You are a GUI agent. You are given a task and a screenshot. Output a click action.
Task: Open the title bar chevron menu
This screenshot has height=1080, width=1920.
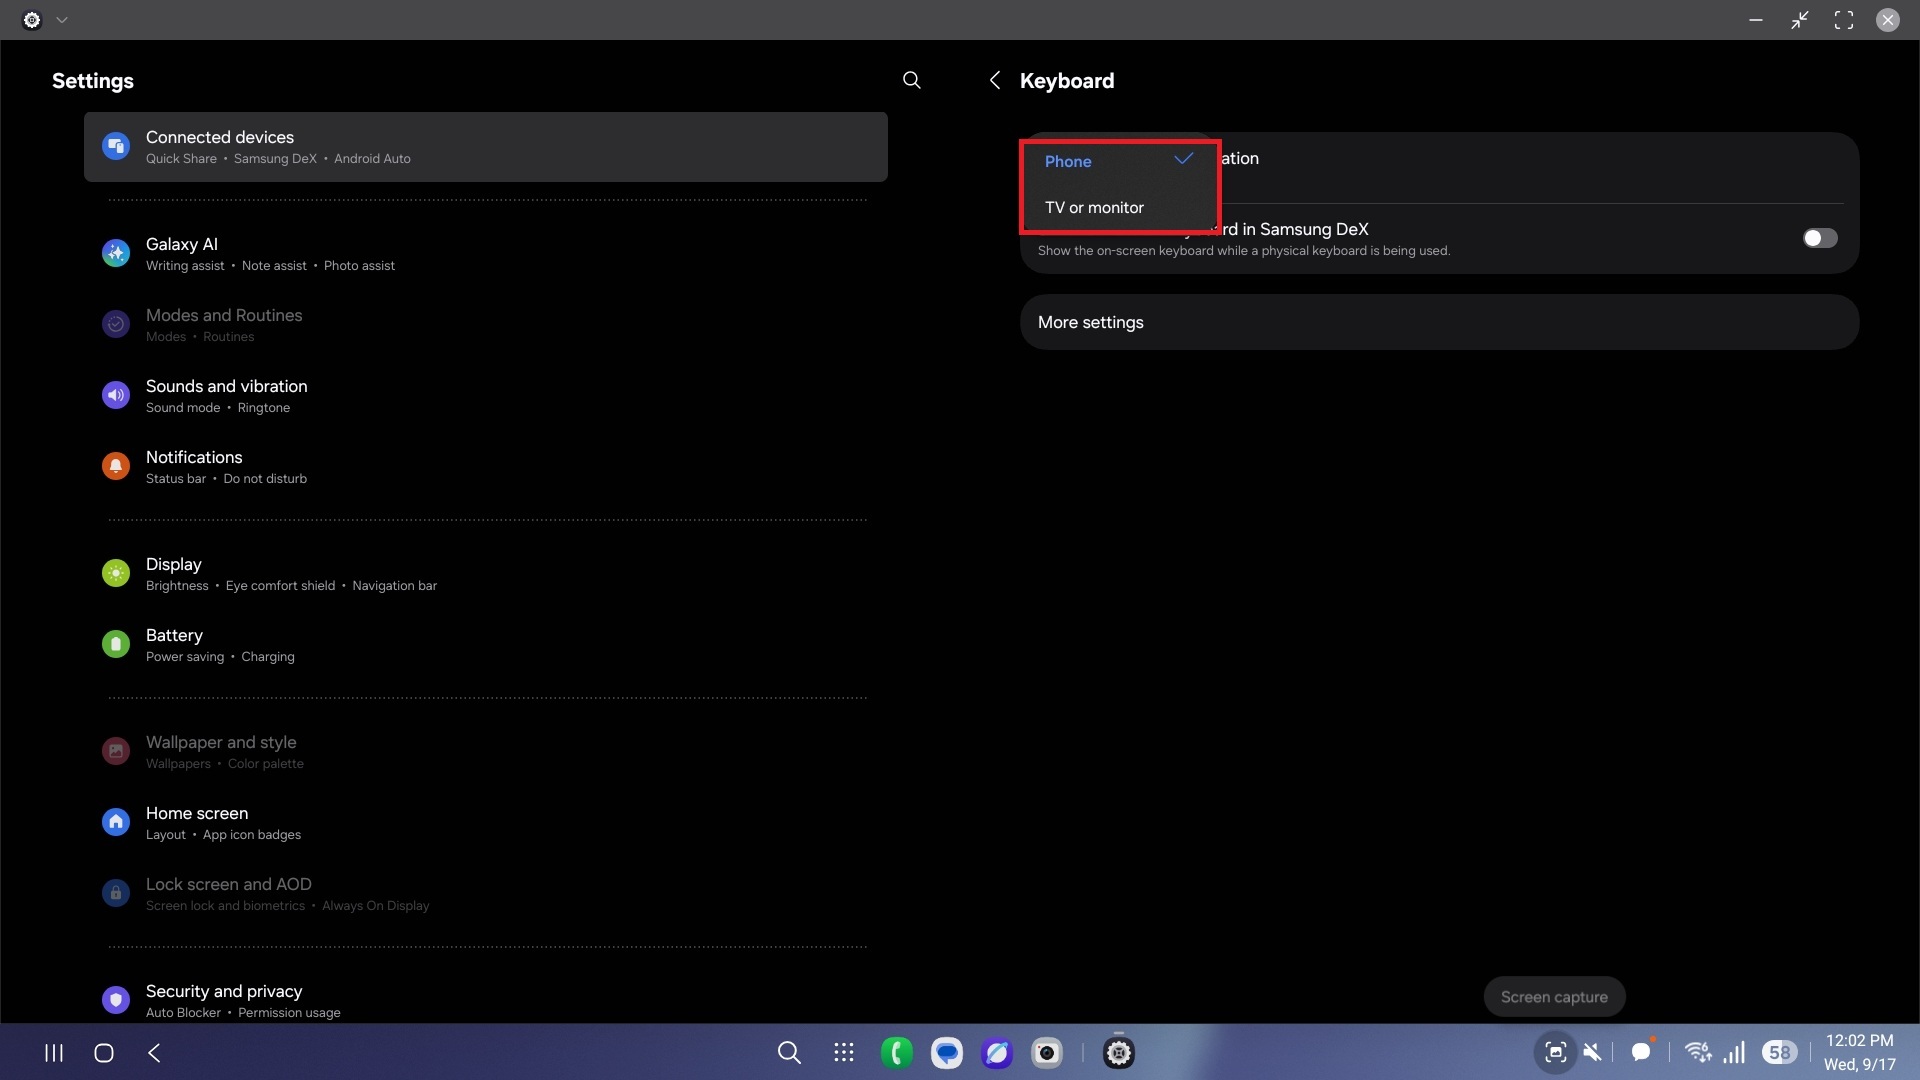pyautogui.click(x=62, y=19)
